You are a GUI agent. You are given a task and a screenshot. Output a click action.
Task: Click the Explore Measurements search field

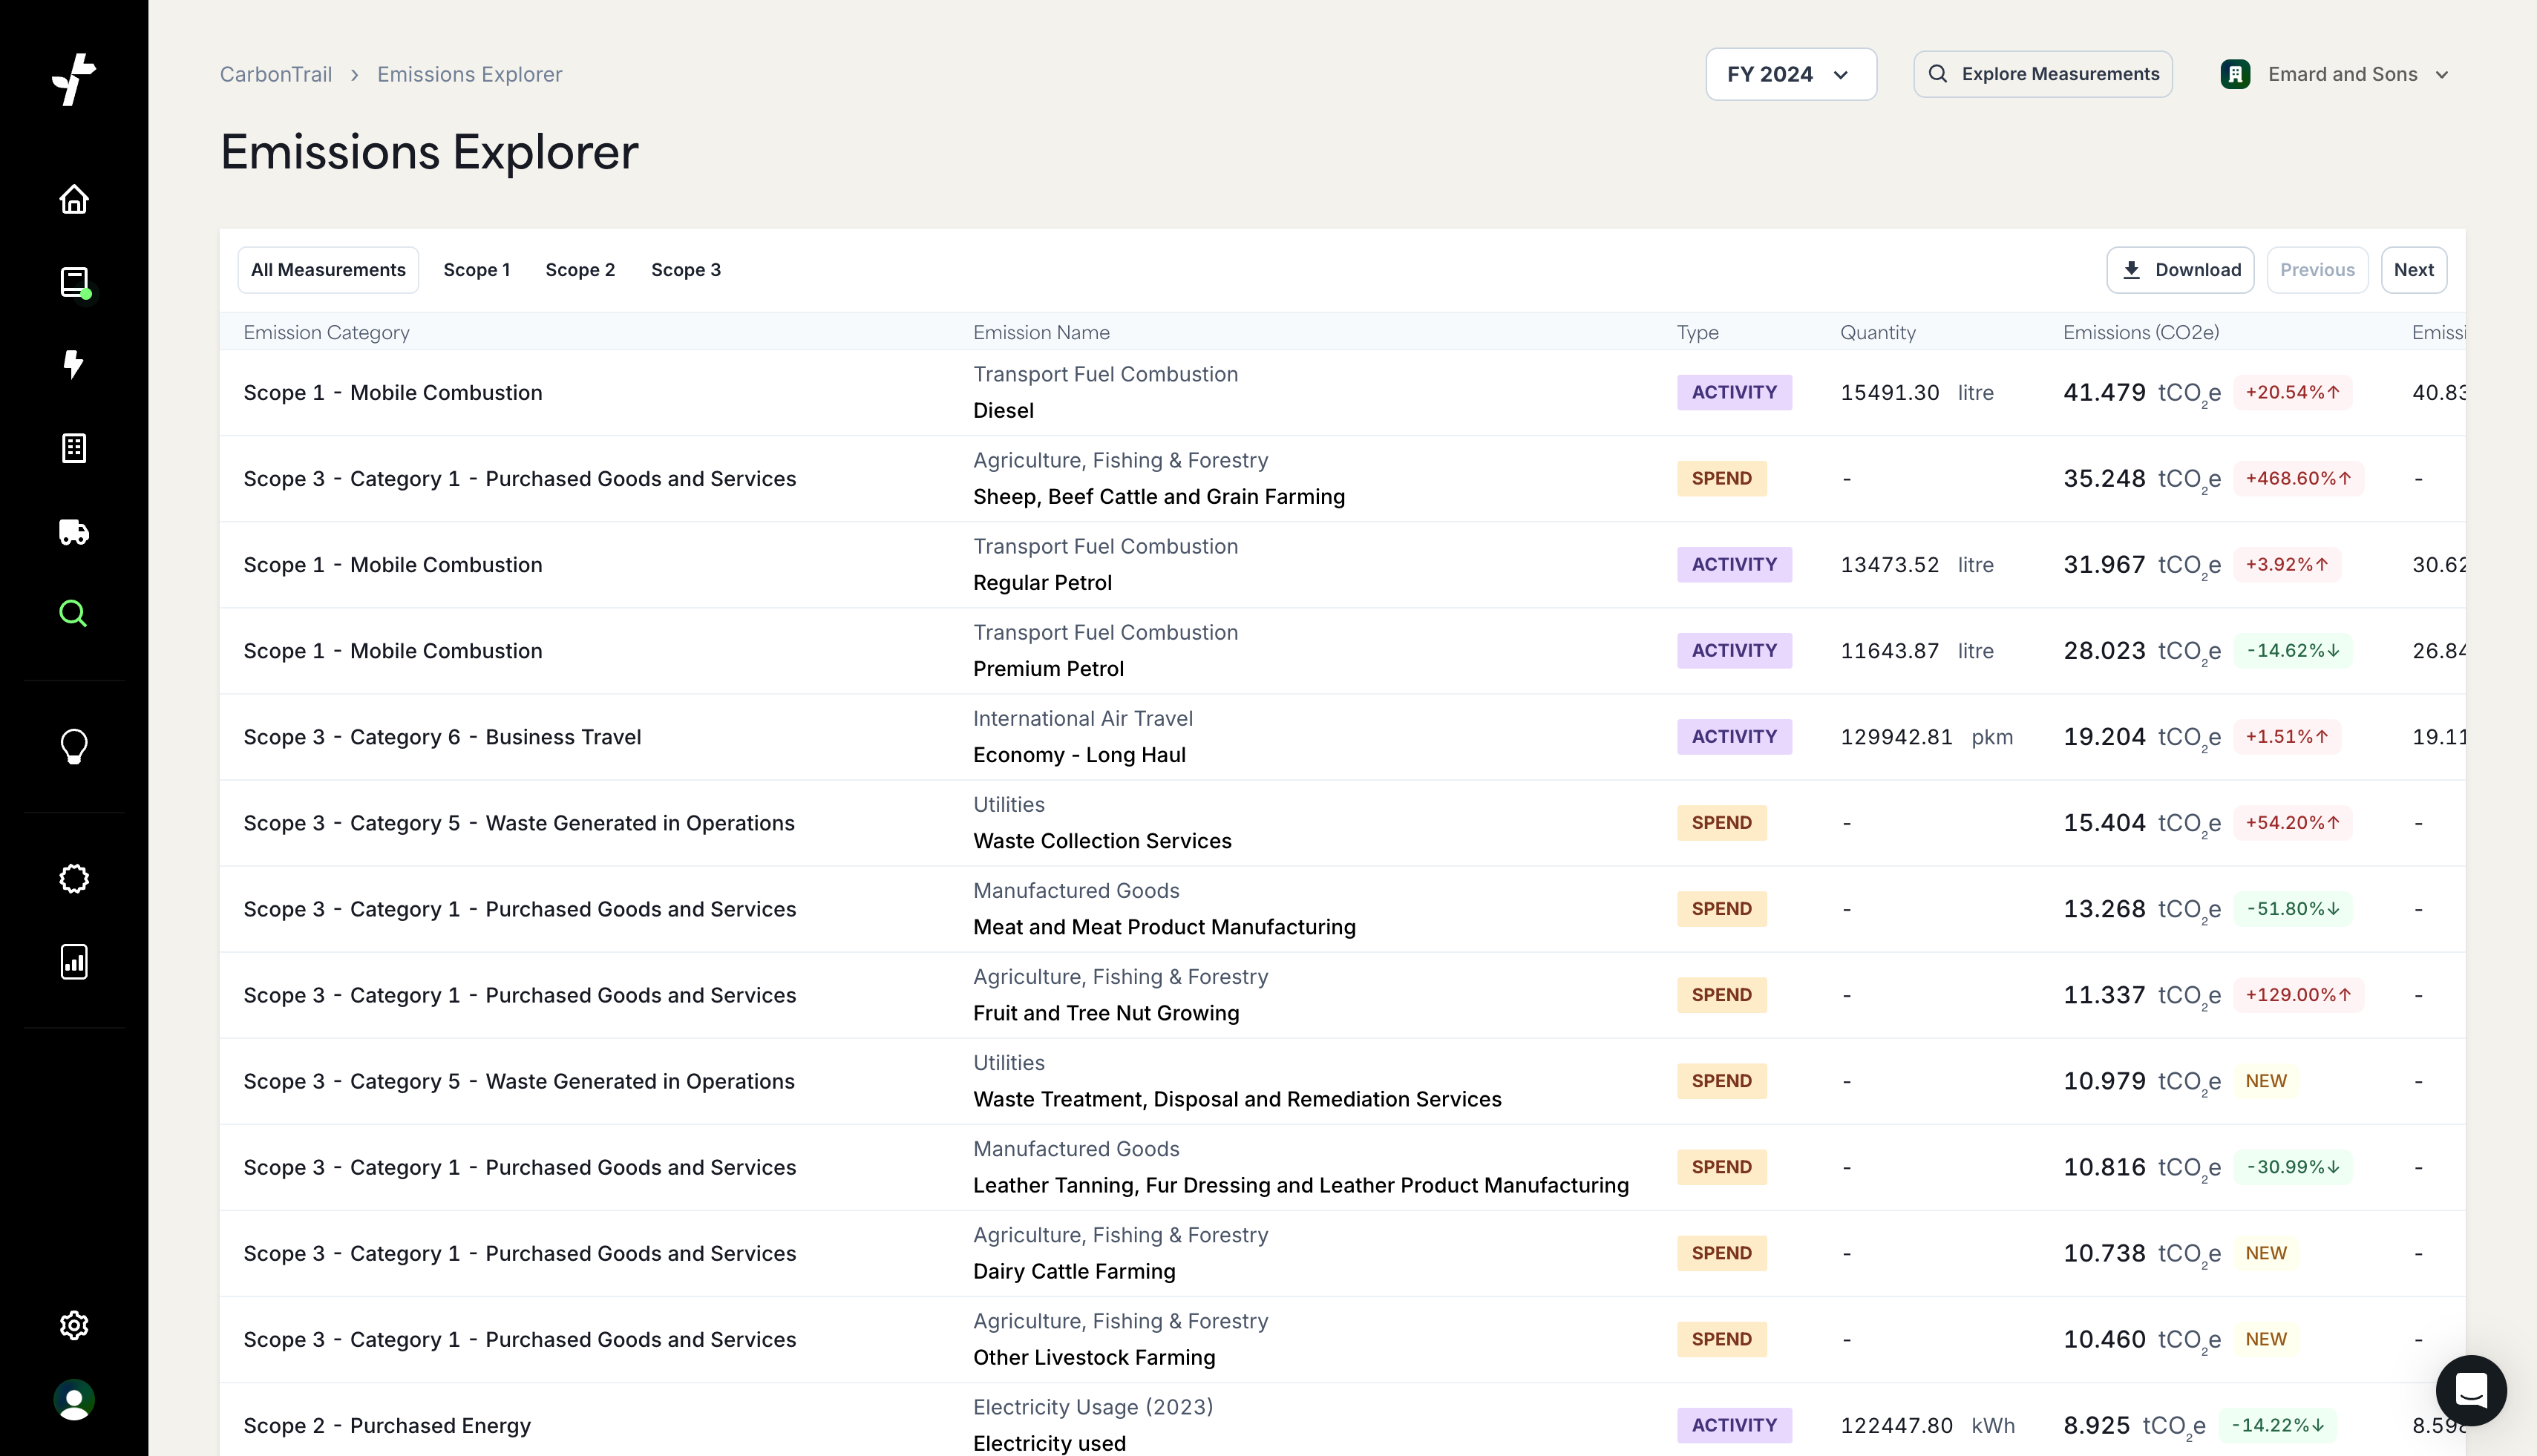click(2042, 74)
